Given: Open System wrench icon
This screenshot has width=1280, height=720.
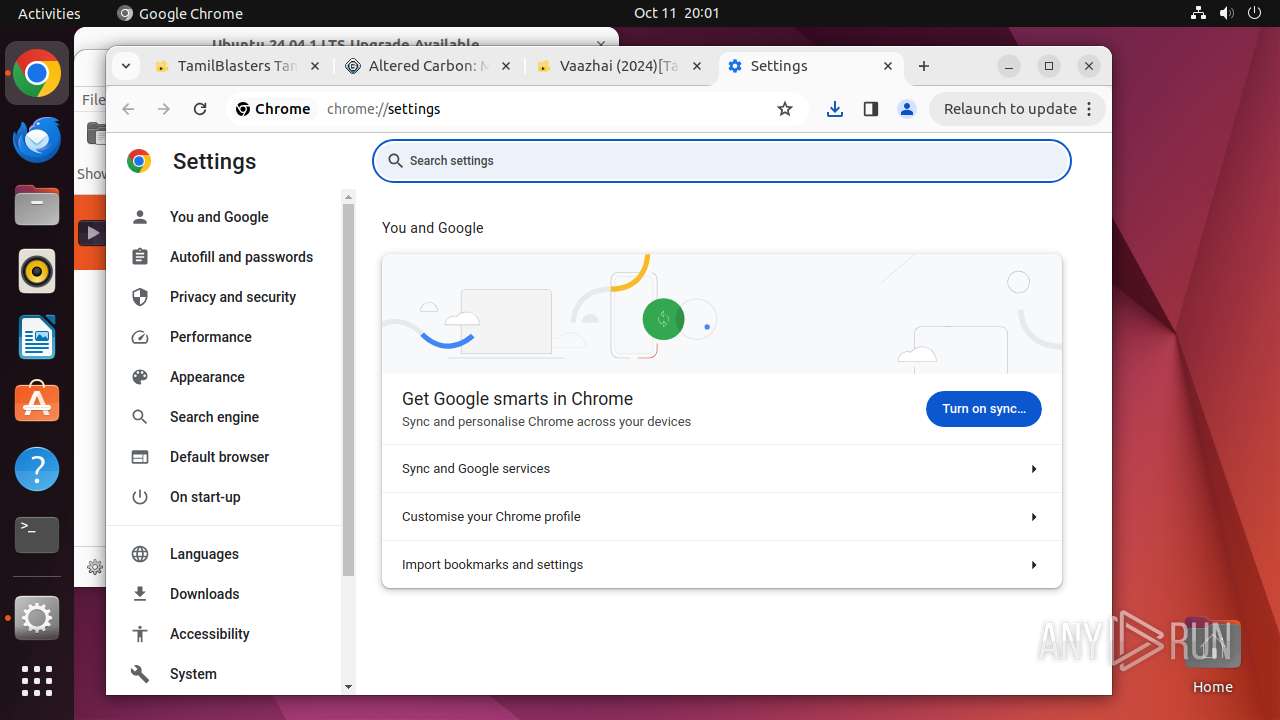Looking at the screenshot, I should [140, 674].
